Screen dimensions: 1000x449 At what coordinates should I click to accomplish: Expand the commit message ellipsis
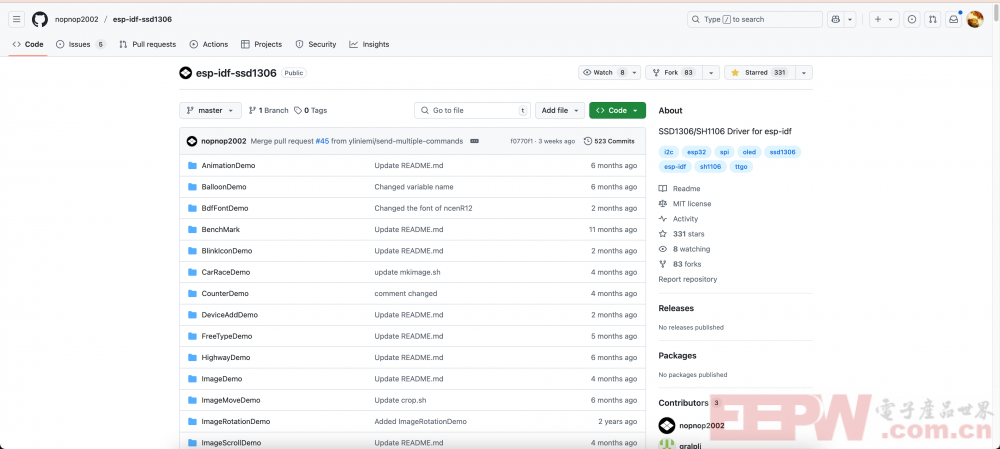point(474,141)
